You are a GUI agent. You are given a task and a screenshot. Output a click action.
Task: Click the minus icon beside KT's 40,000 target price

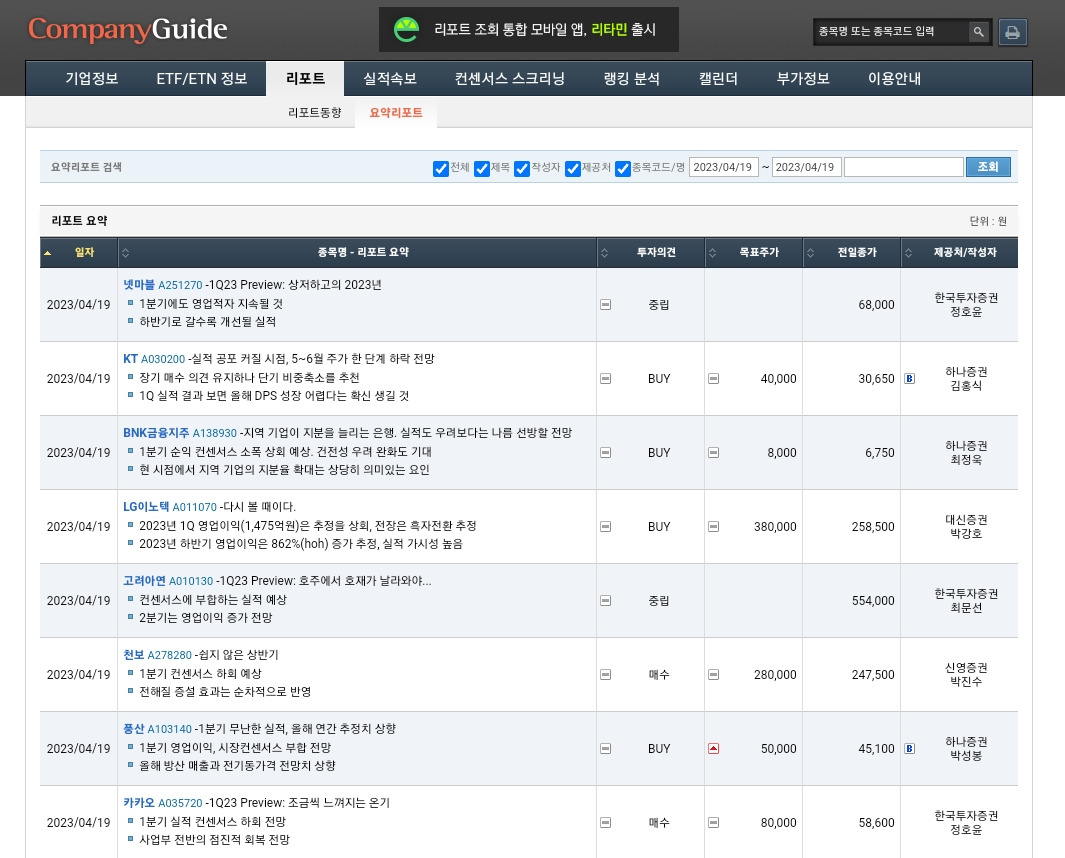[713, 379]
